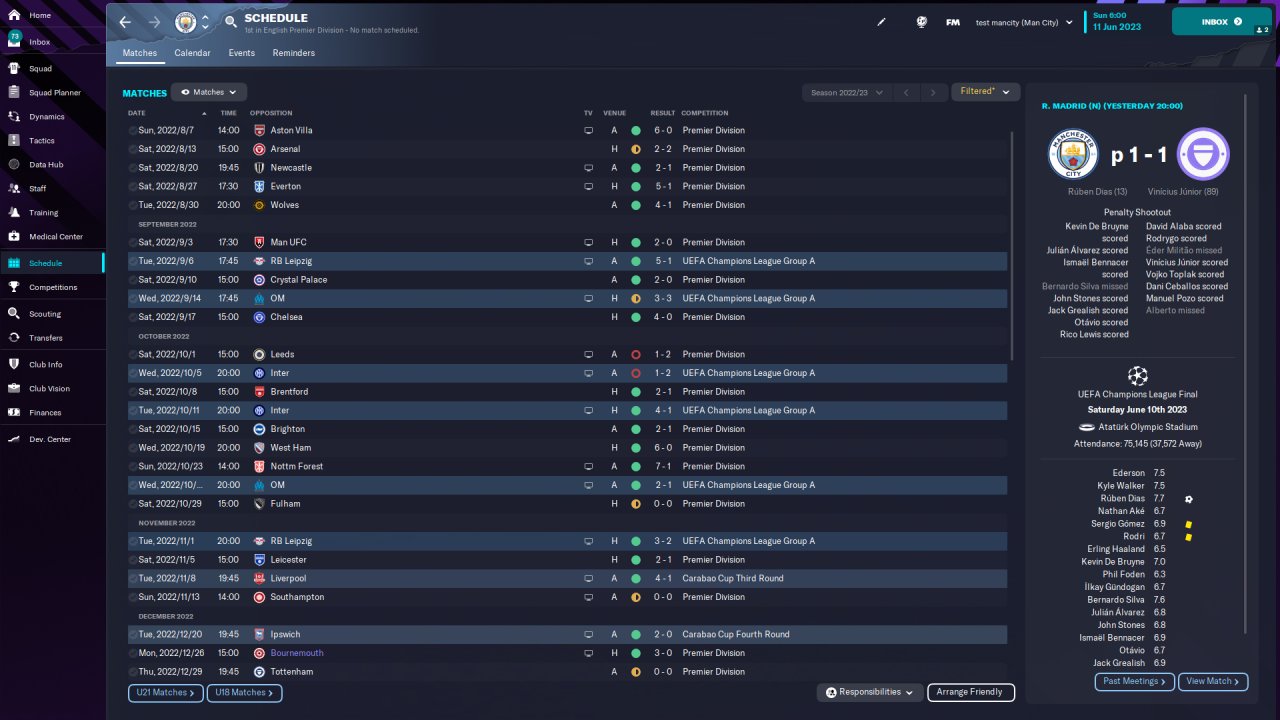The image size is (1280, 720).
Task: Go to the next season arrow
Action: pyautogui.click(x=933, y=92)
